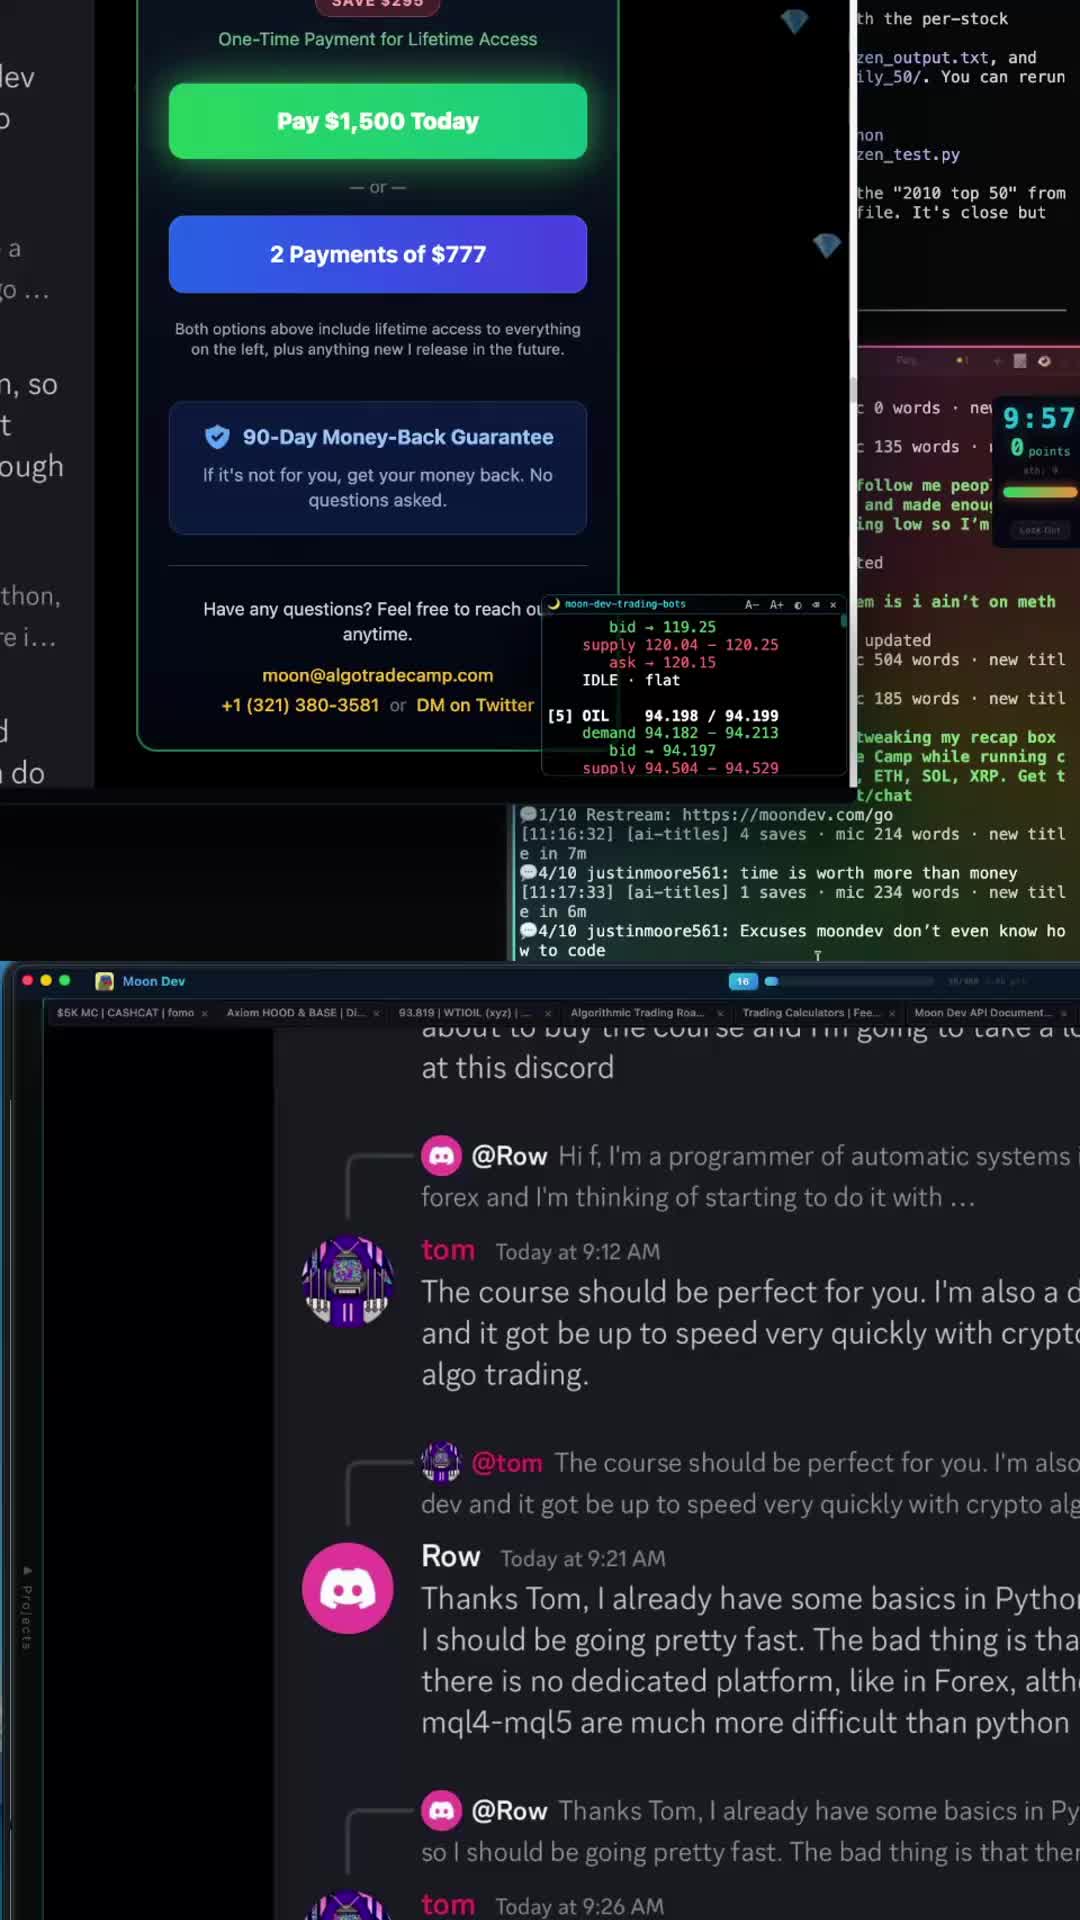
Task: Toggle contrast icon in moon-dev-trading-bots widget
Action: 798,604
